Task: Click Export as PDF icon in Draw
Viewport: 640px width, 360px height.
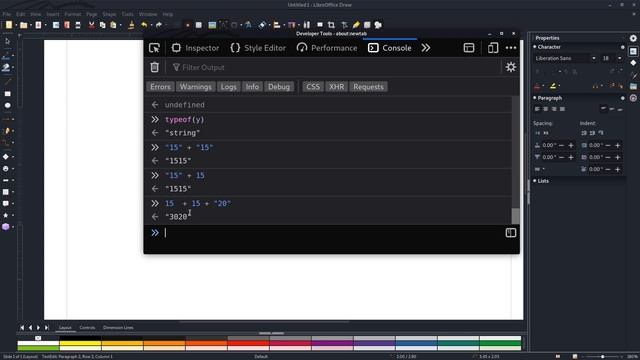Action: click(67, 25)
